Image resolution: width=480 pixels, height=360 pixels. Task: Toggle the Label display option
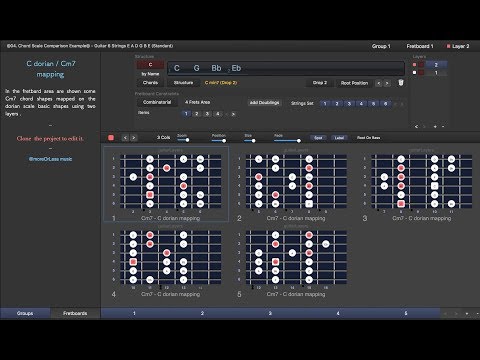click(339, 138)
